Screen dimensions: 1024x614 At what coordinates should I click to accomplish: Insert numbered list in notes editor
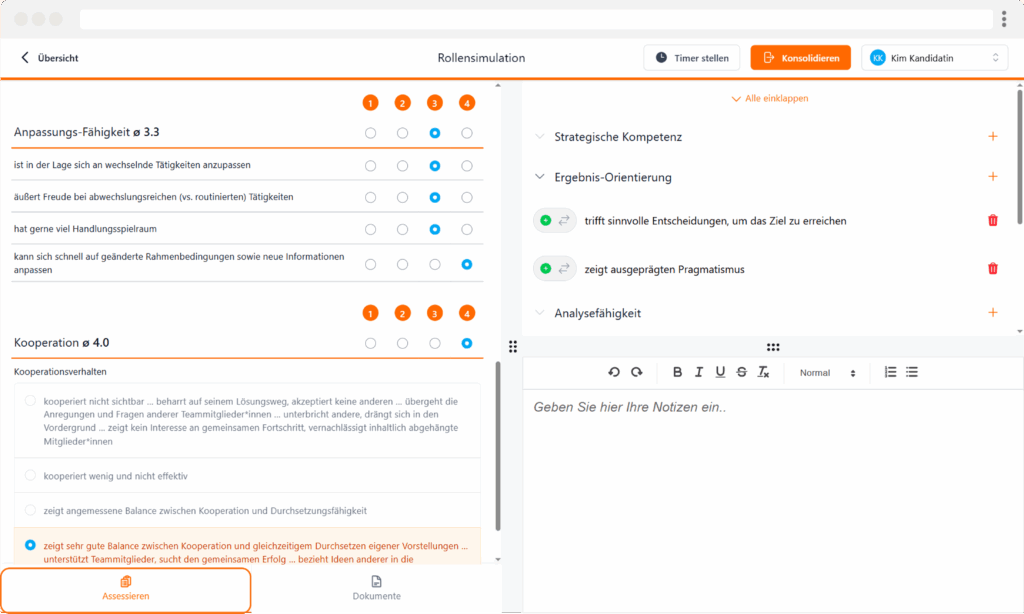[x=890, y=372]
